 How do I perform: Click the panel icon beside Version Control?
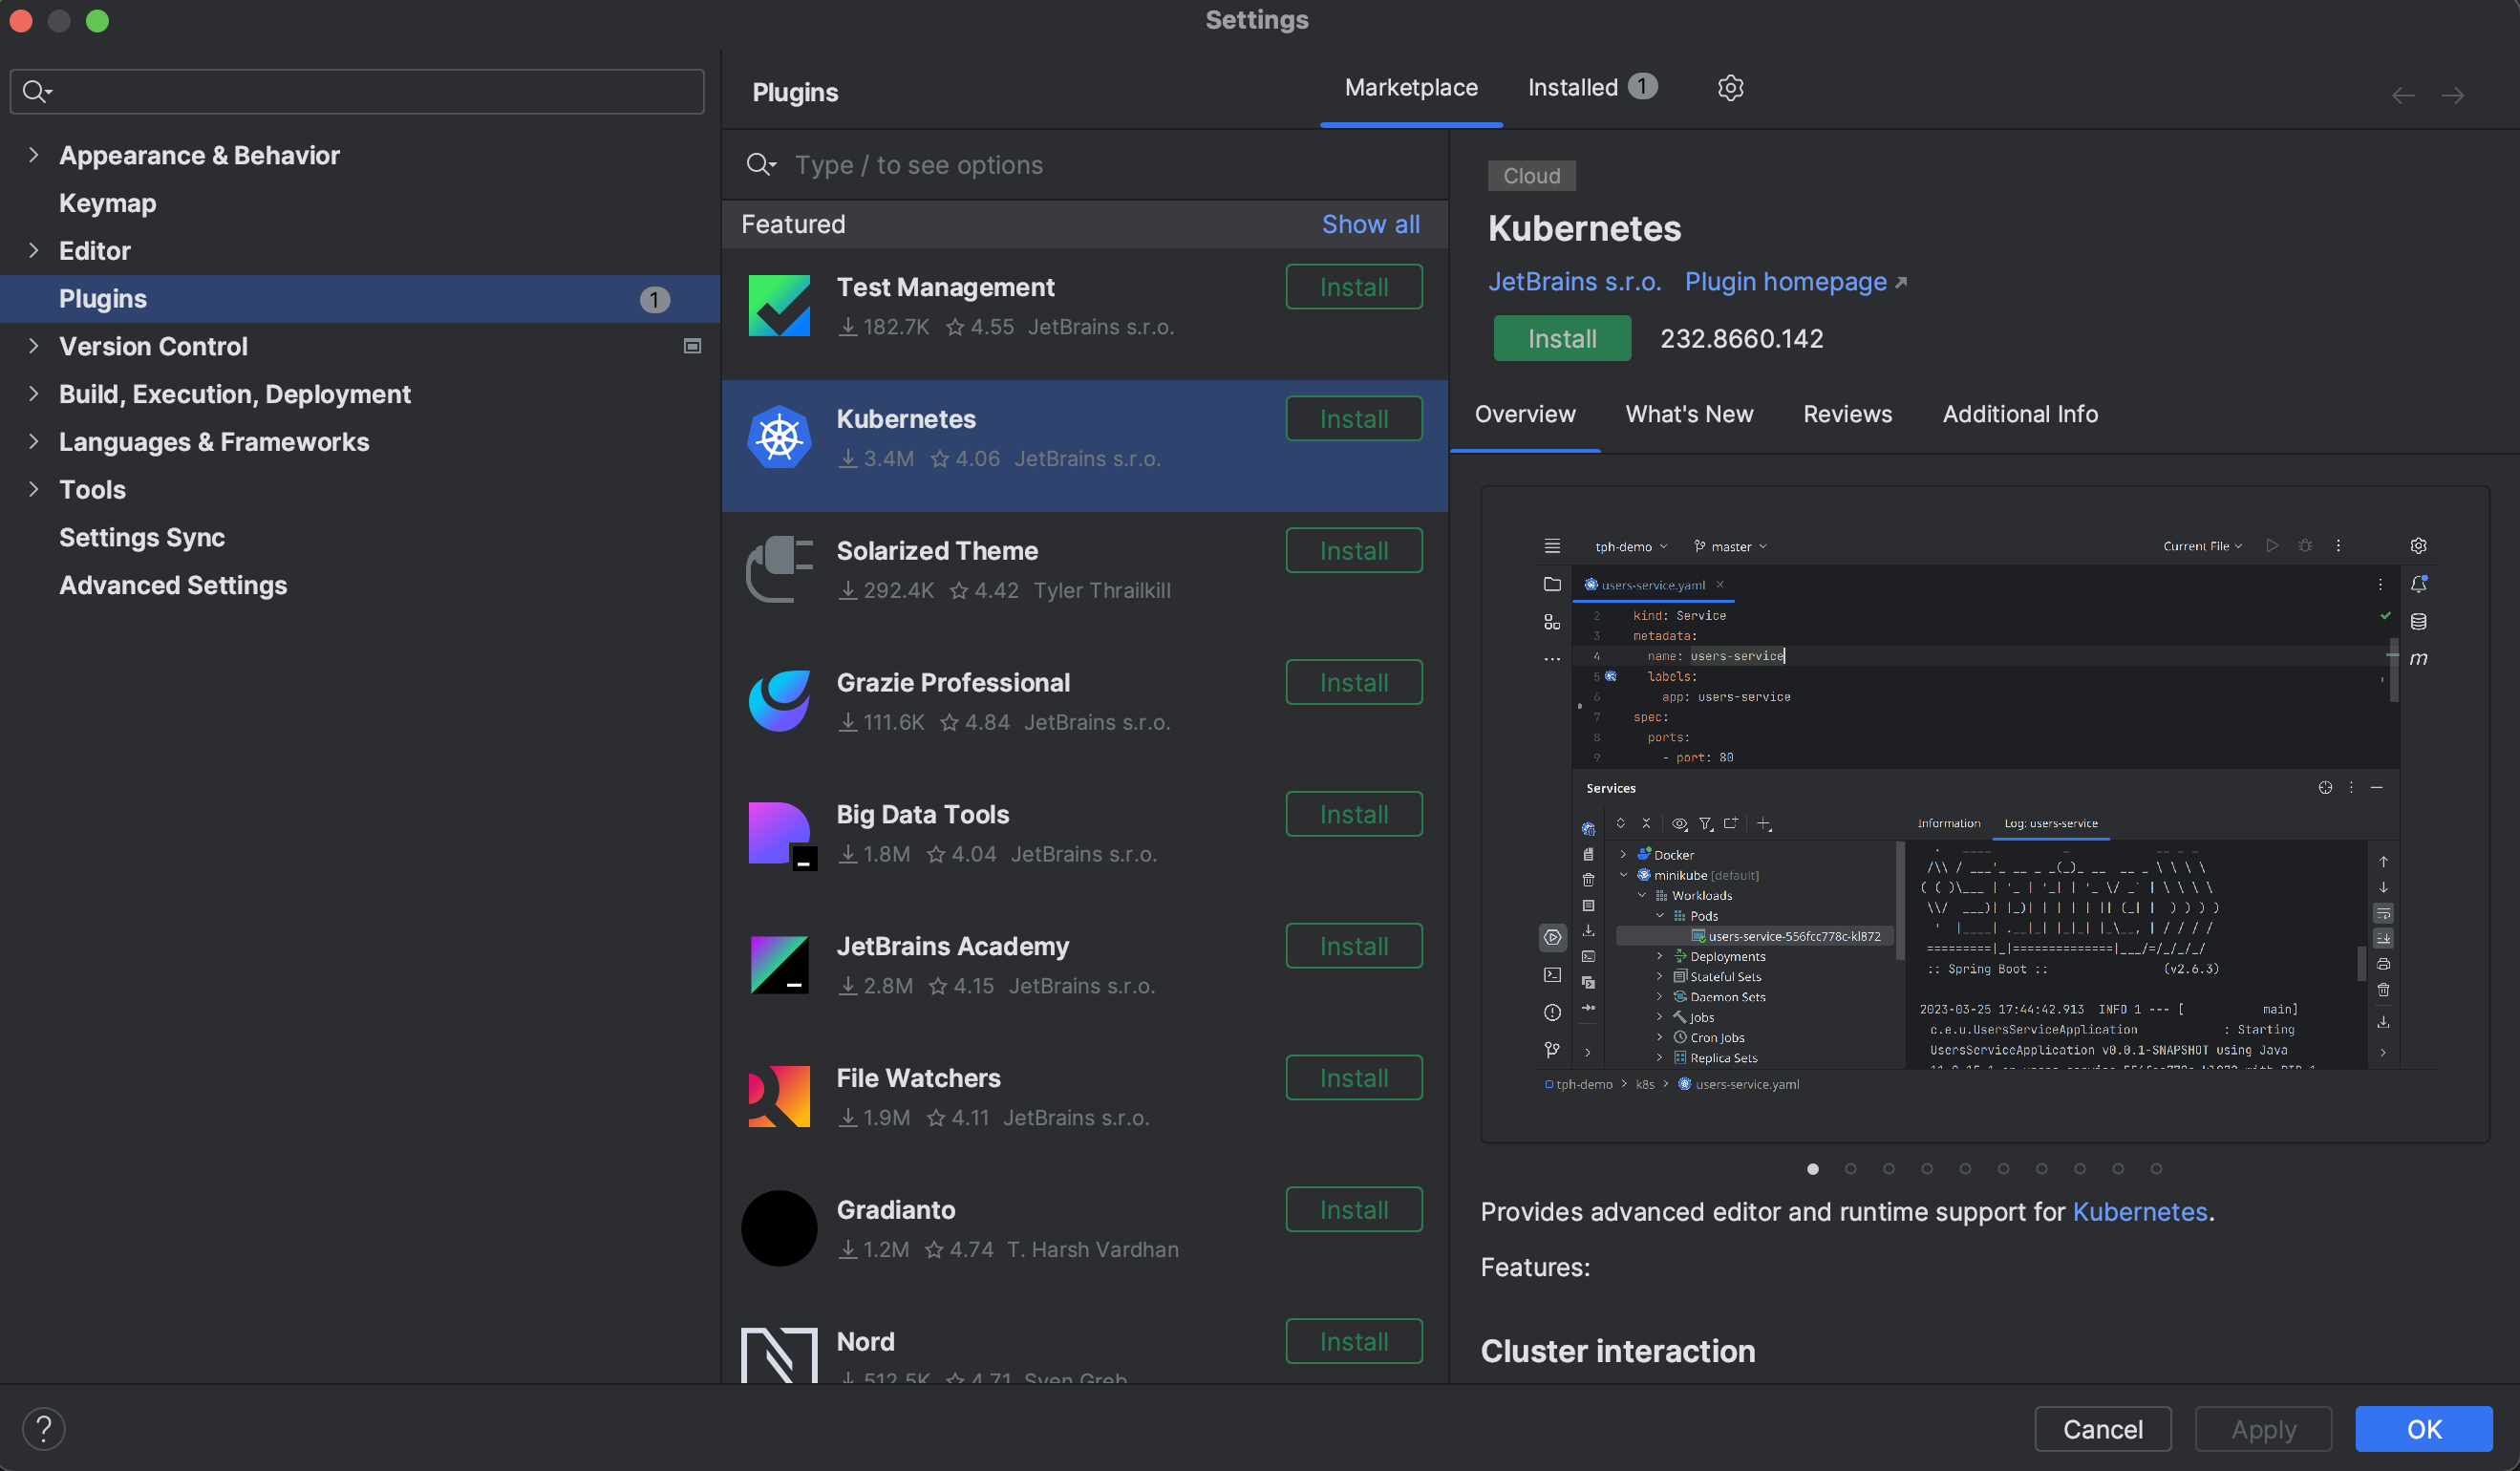pyautogui.click(x=691, y=345)
